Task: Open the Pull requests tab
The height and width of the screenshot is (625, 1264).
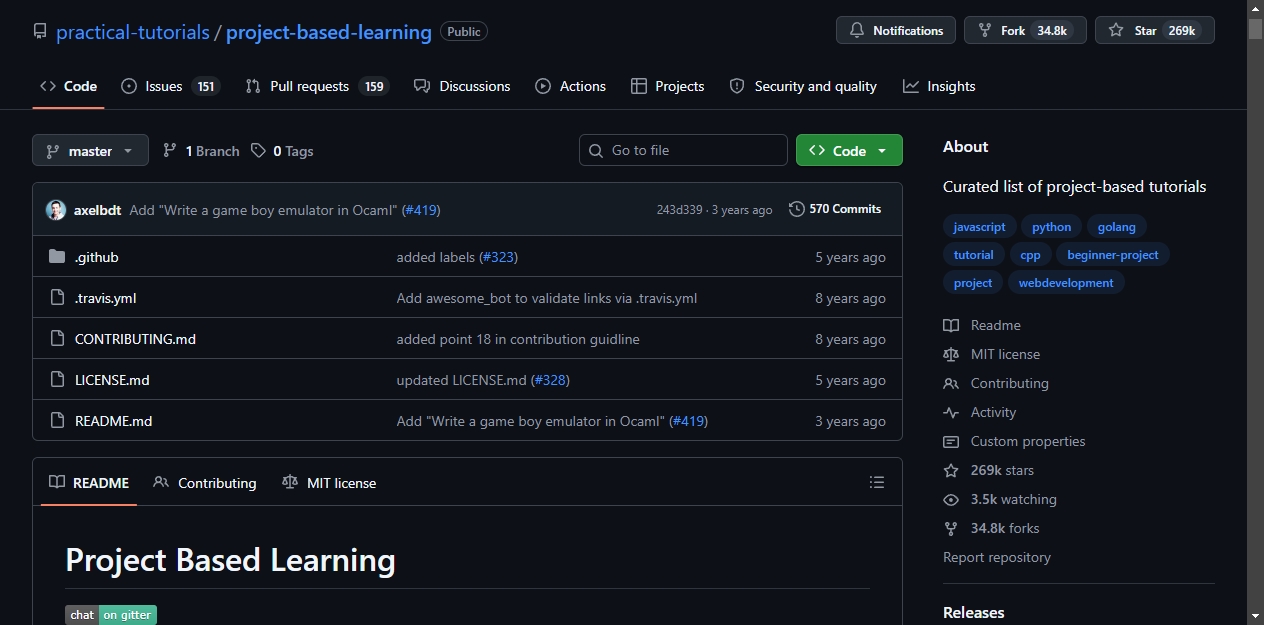Action: (317, 86)
